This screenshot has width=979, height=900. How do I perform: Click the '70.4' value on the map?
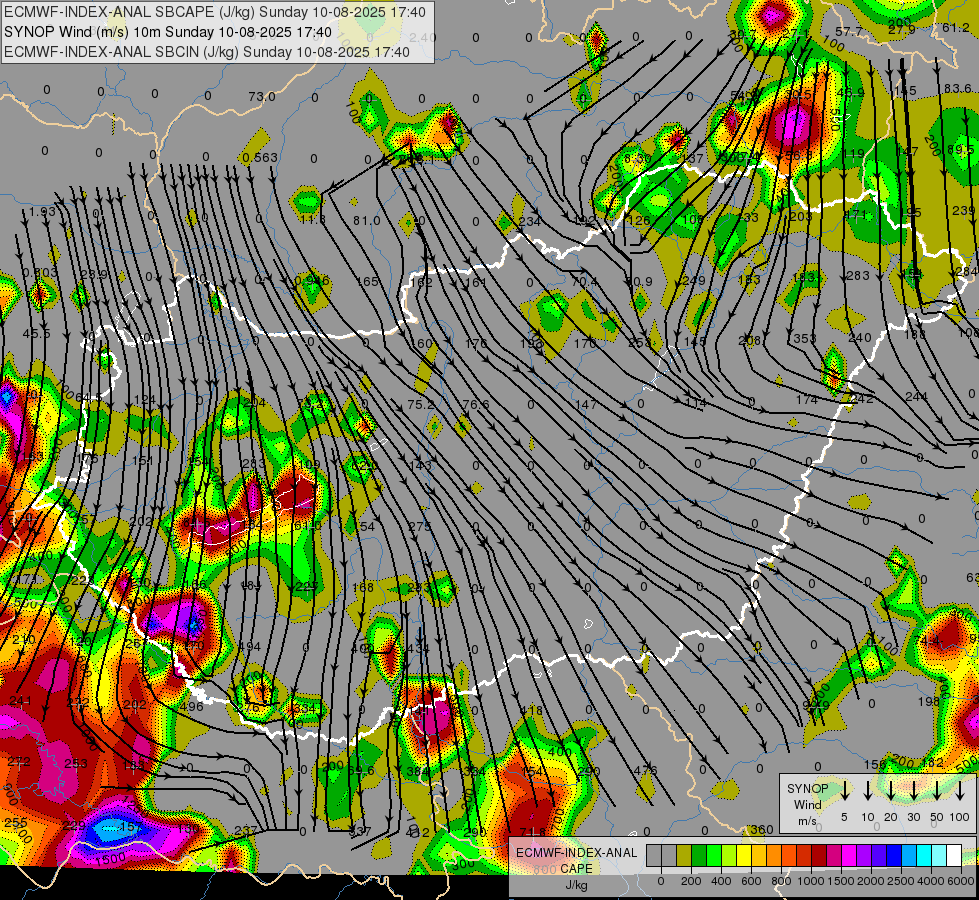pos(584,282)
